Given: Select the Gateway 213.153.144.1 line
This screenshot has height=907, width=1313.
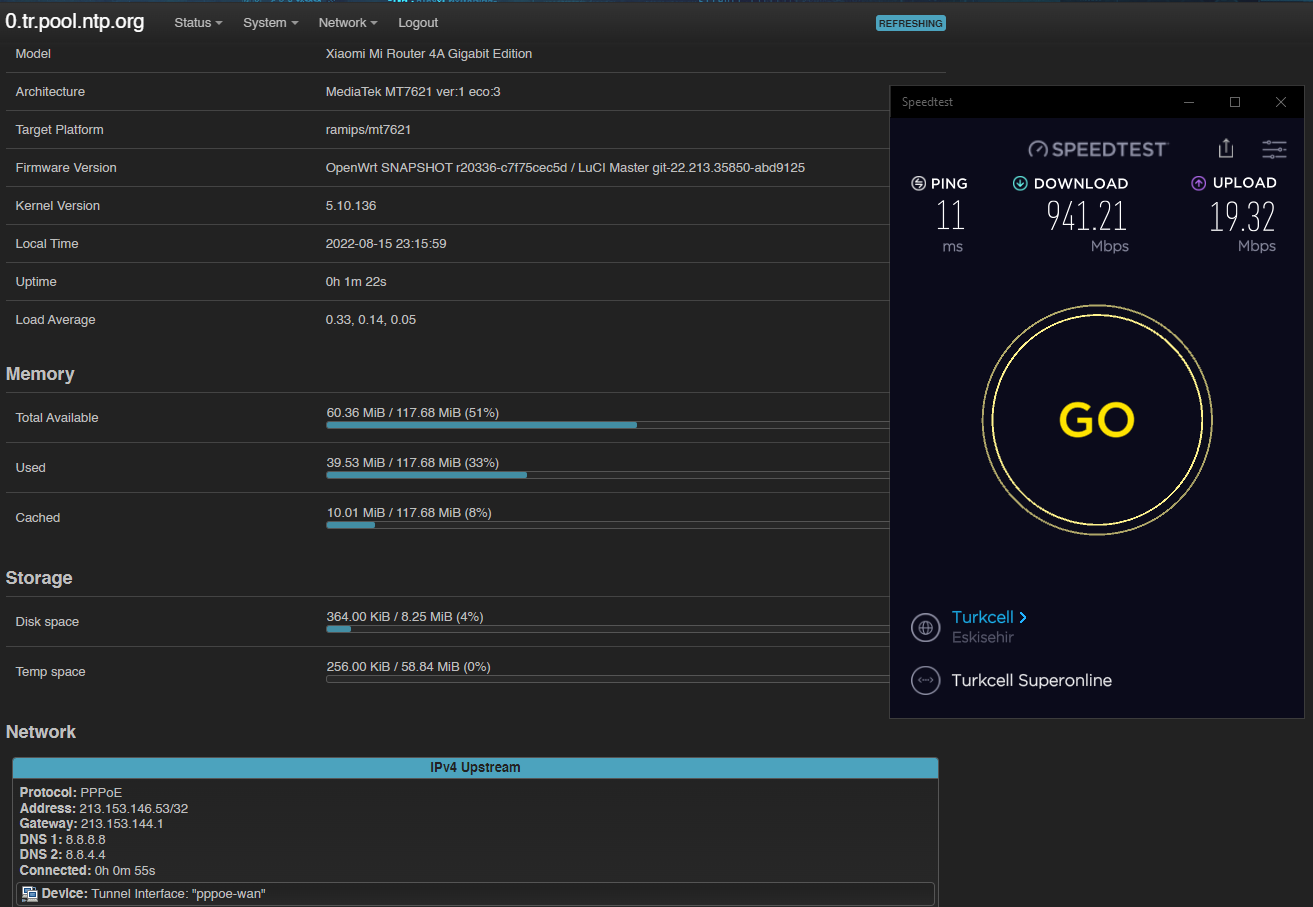Looking at the screenshot, I should tap(92, 824).
